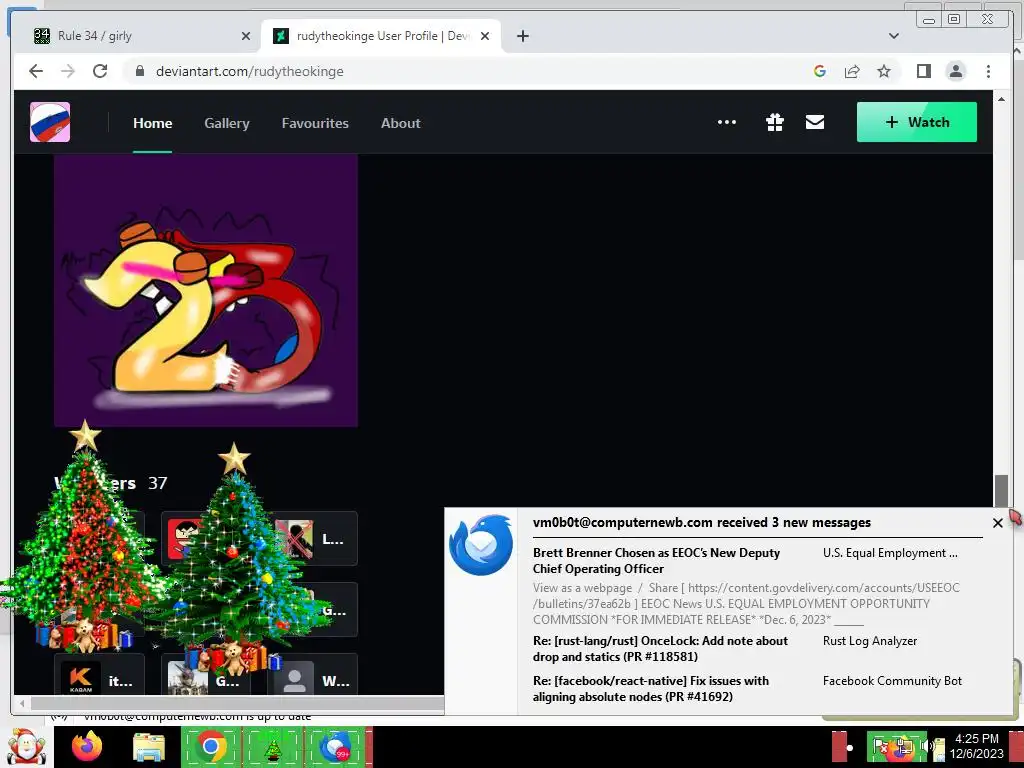
Task: Click the 'U.S. Equal Employment ...' sender text
Action: coord(890,552)
